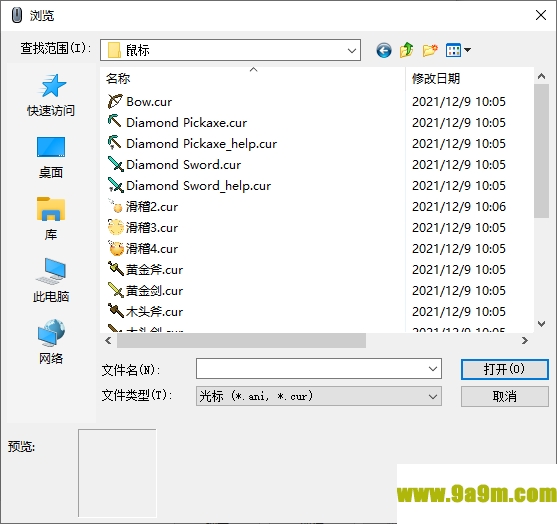Click the horizontal scrollbar thumb
The width and height of the screenshot is (557, 524).
[x=242, y=341]
